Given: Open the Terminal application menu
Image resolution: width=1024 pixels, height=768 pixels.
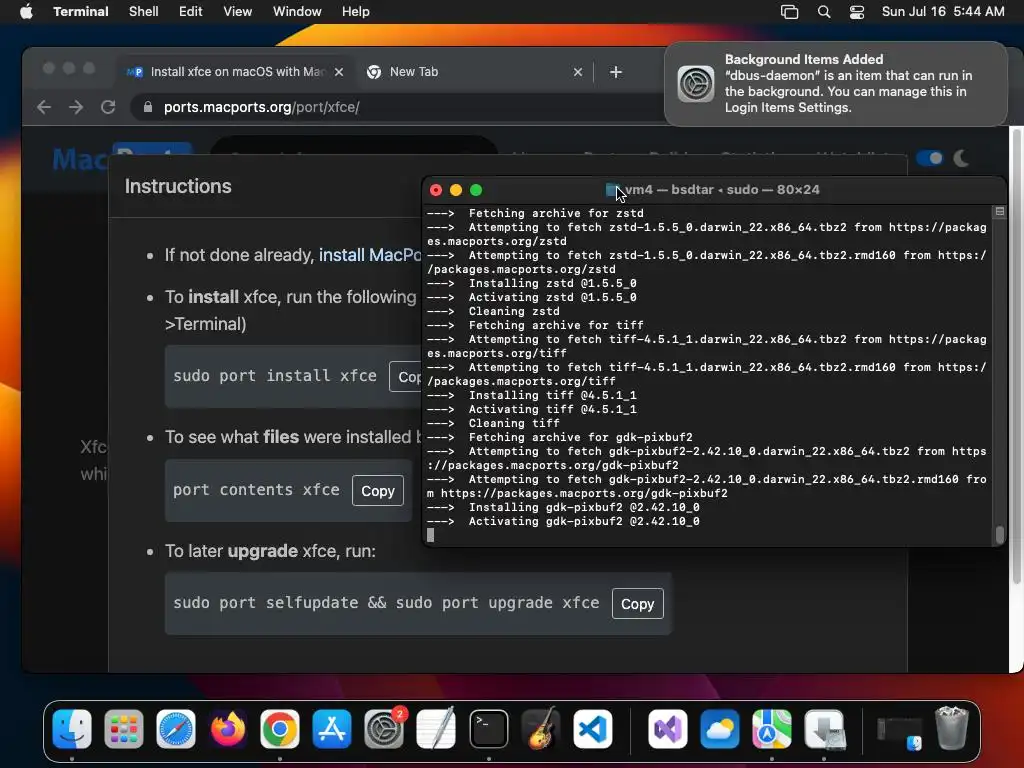Looking at the screenshot, I should 81,12.
